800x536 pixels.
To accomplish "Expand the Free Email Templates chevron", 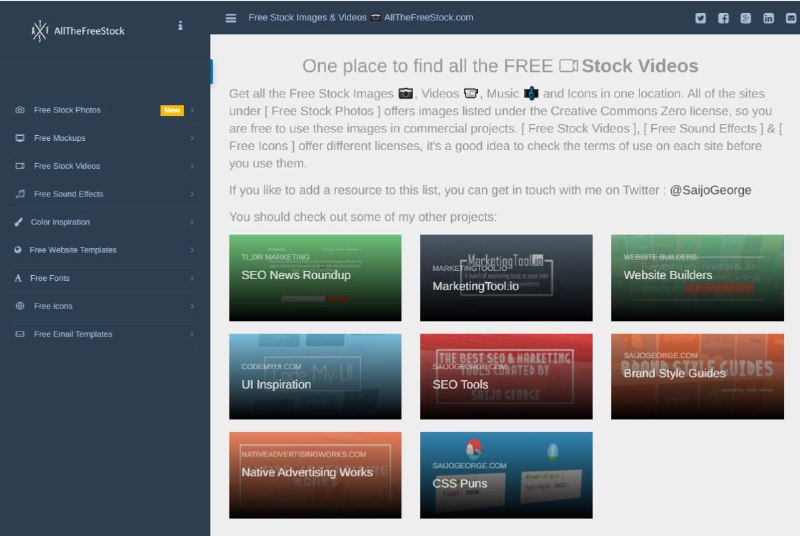I will 192,335.
